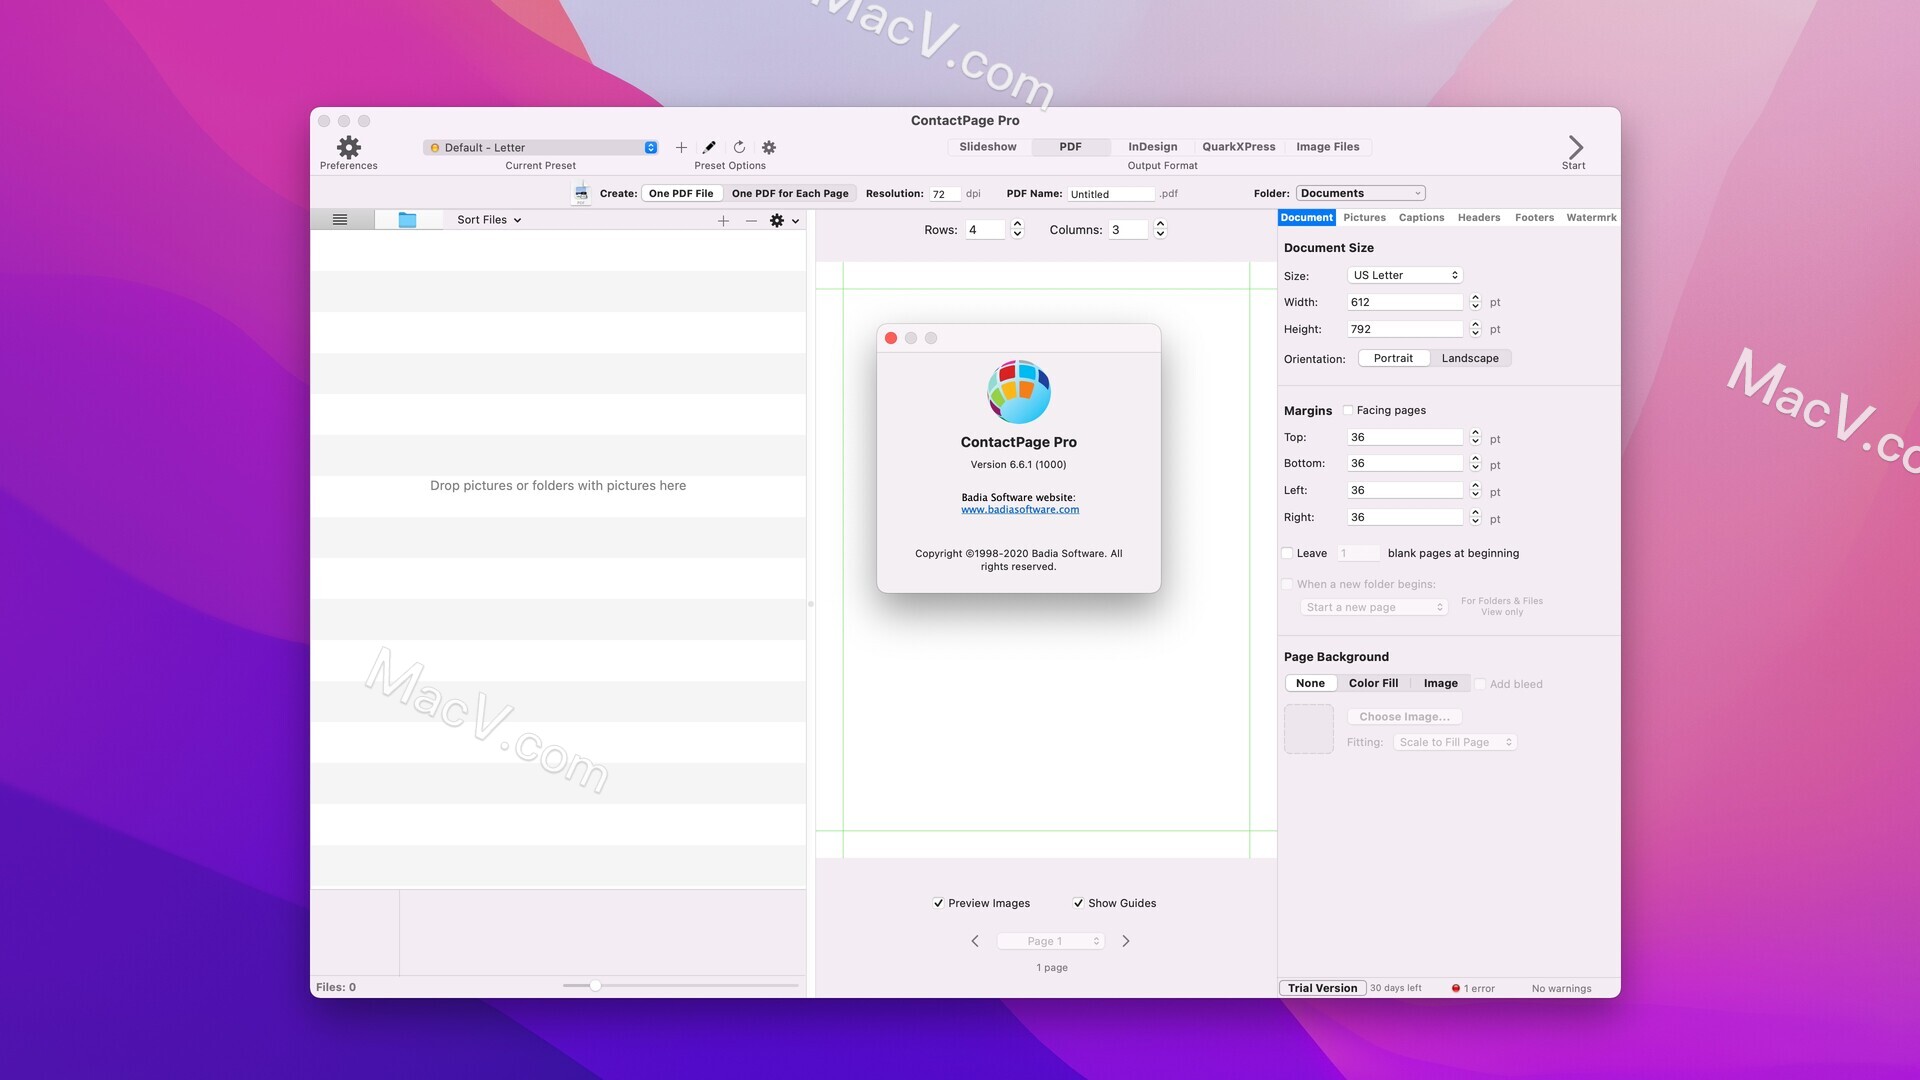Switch to QuarkXPress output format
Viewport: 1920px width, 1080px height.
point(1238,147)
